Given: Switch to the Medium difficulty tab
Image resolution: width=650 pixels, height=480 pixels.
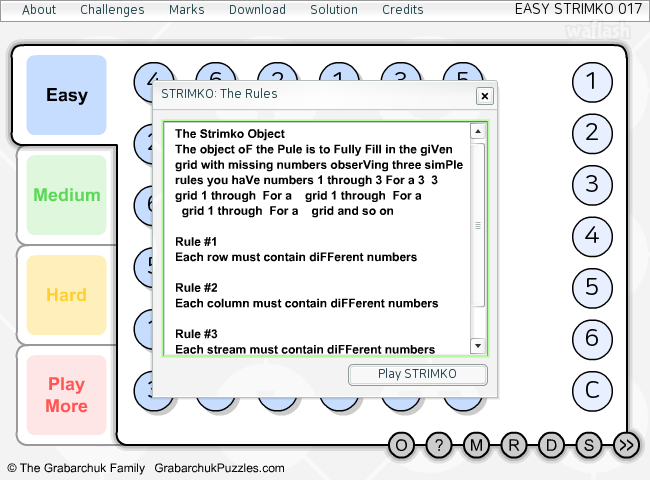Looking at the screenshot, I should coord(66,195).
